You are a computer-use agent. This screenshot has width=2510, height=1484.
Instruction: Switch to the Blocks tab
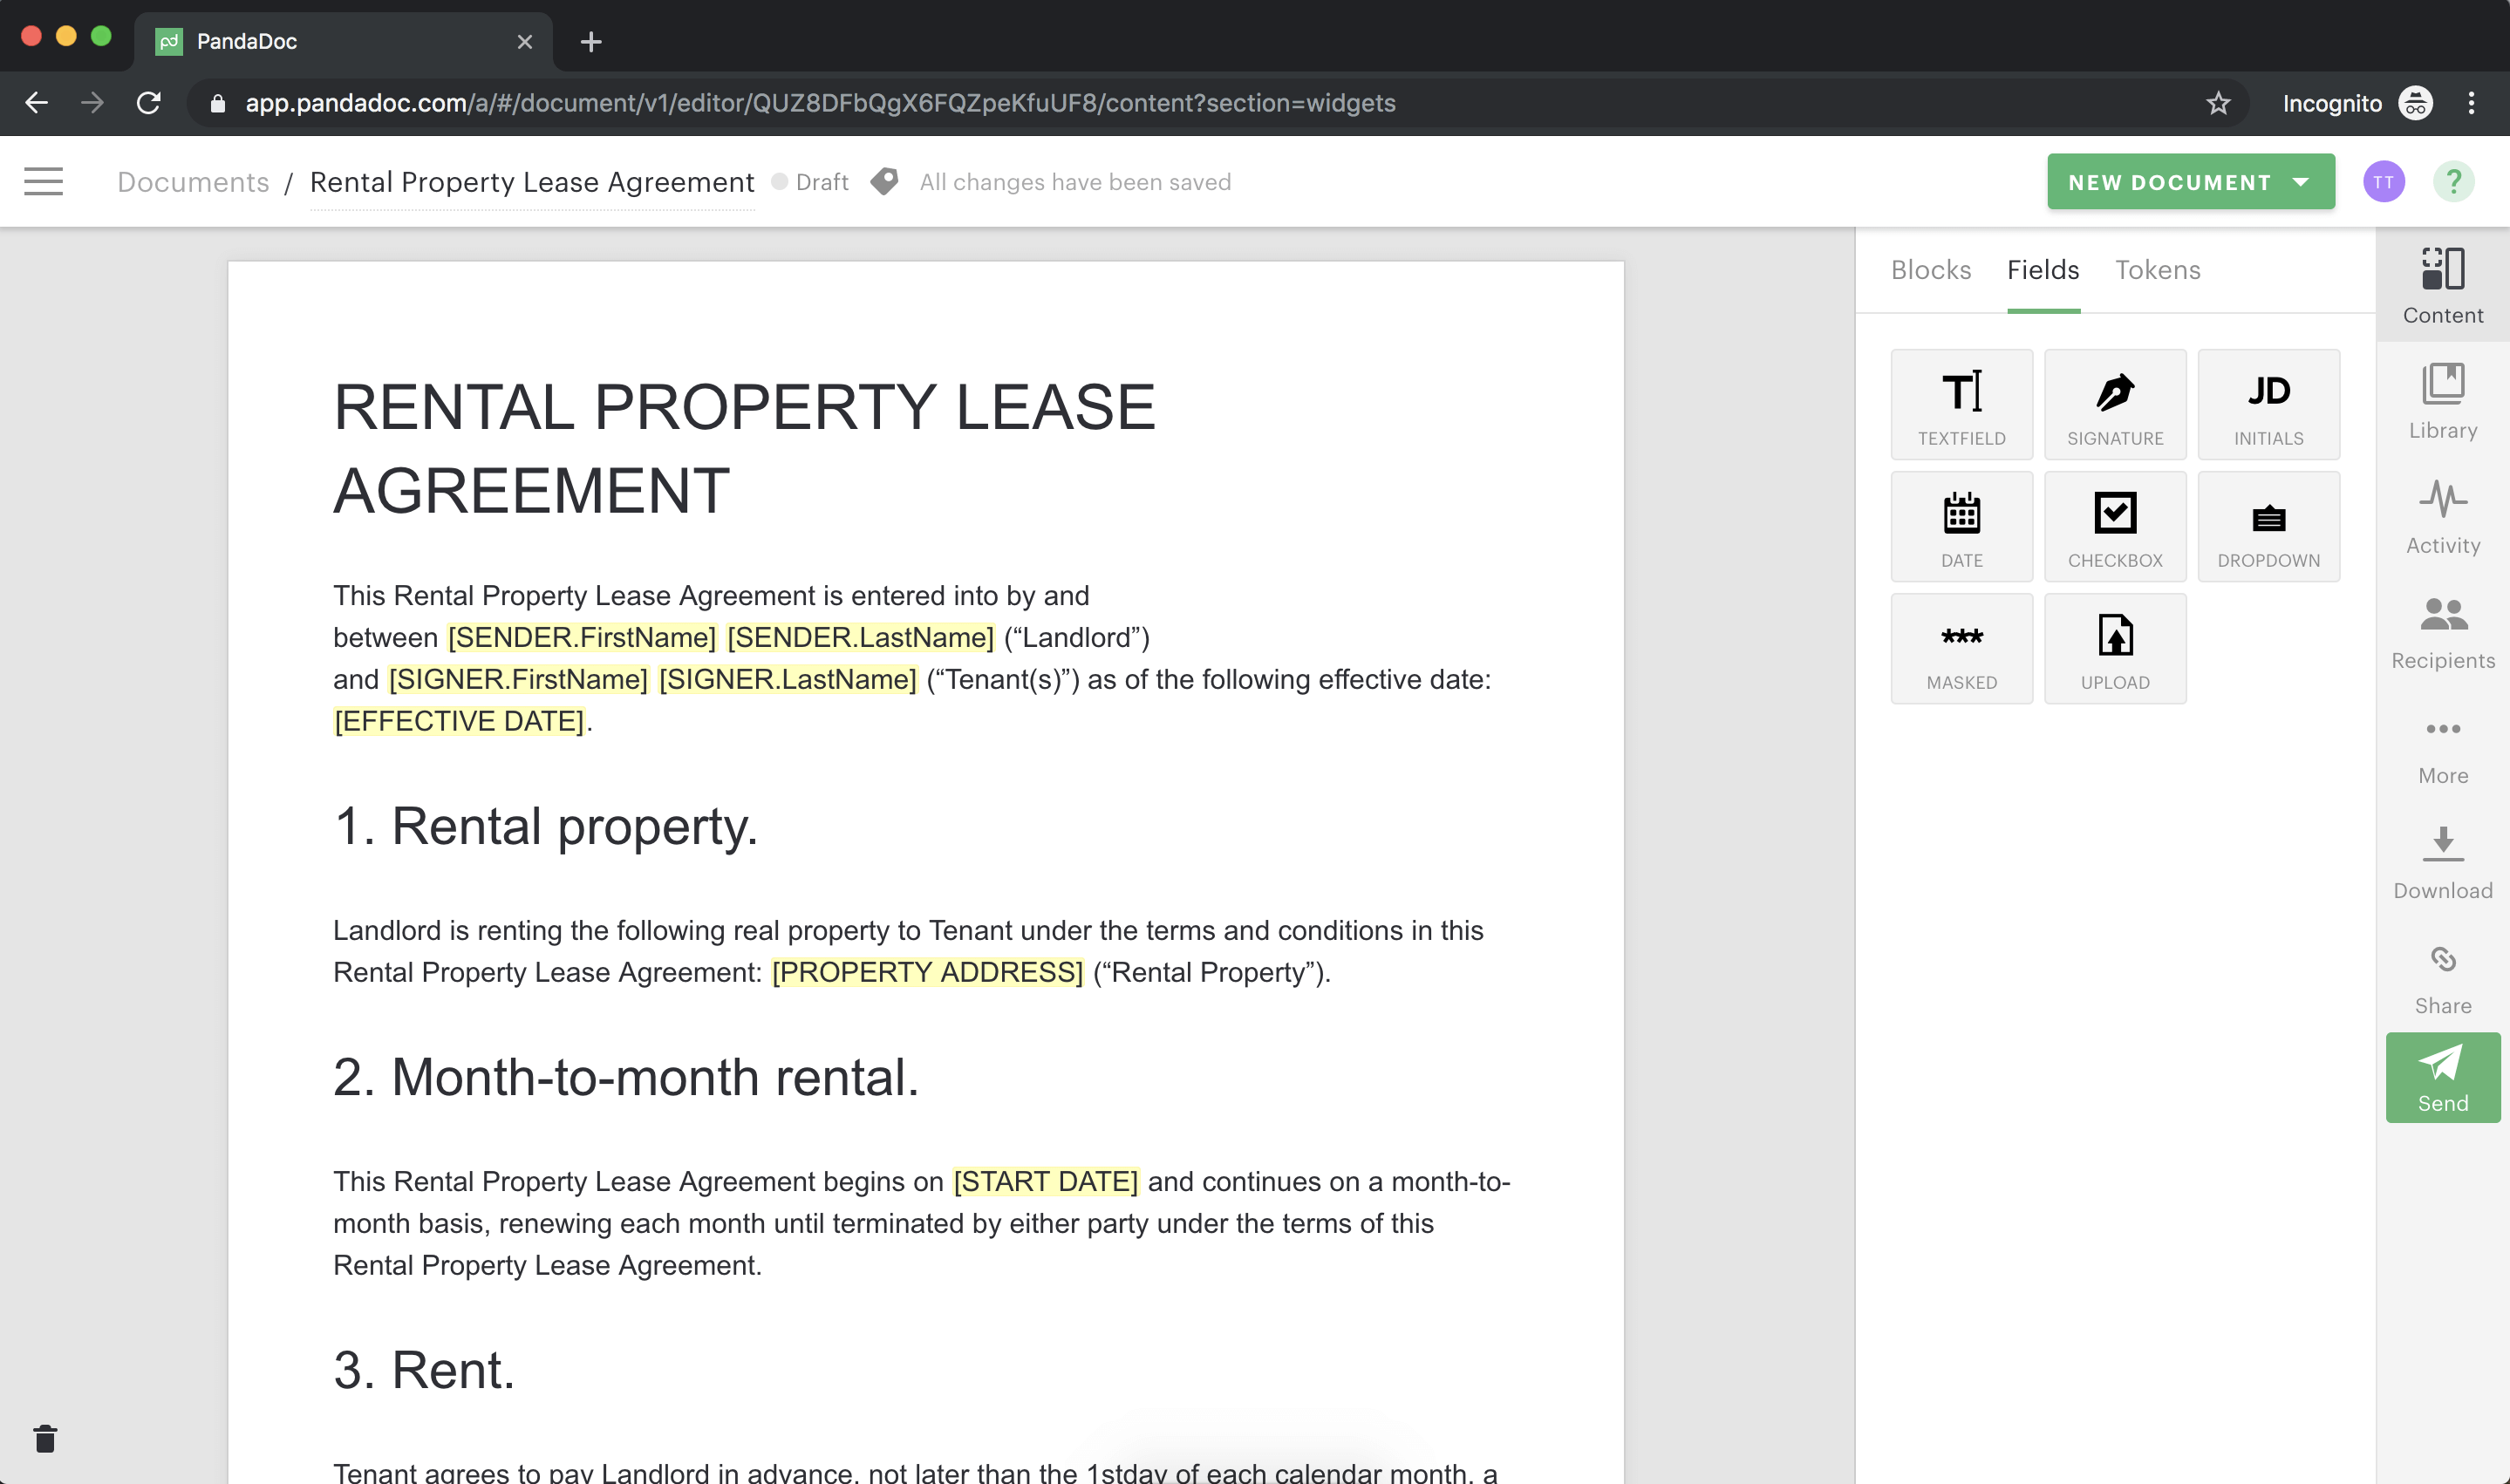coord(1933,270)
